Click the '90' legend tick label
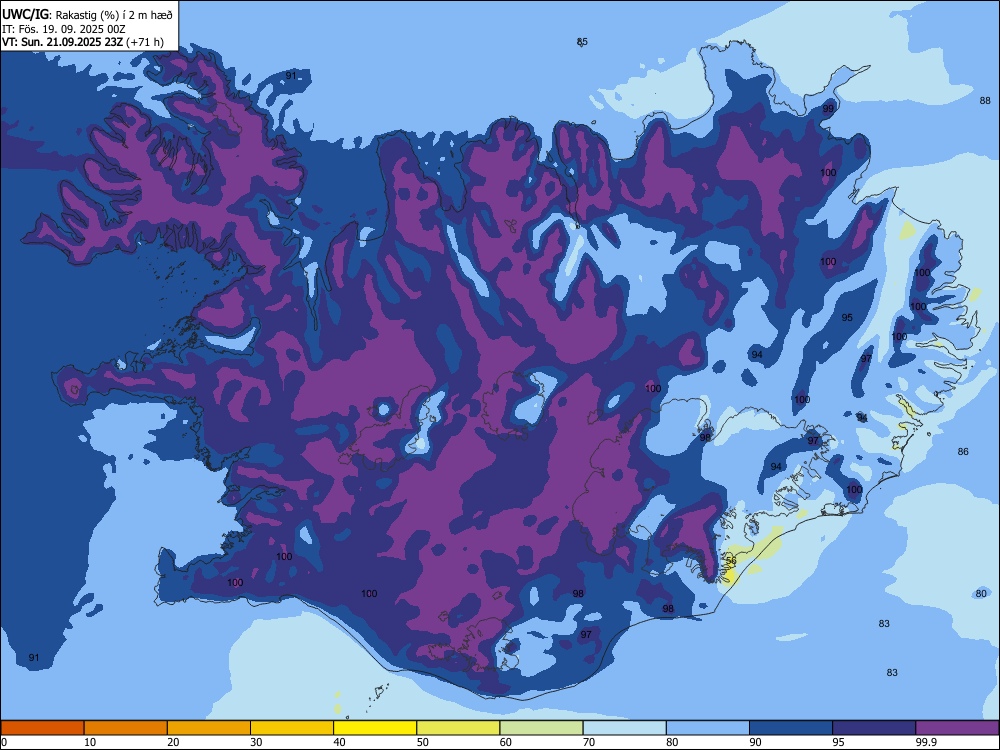 756,742
